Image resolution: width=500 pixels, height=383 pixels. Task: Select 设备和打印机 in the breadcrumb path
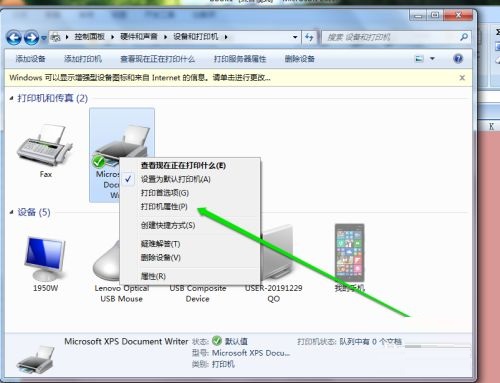click(x=195, y=37)
